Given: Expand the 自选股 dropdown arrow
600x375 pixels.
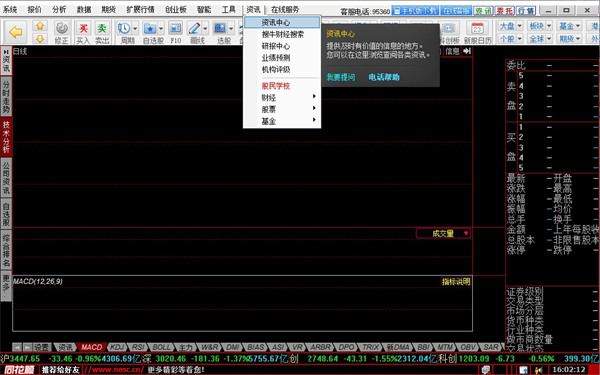Looking at the screenshot, I should coord(161,28).
